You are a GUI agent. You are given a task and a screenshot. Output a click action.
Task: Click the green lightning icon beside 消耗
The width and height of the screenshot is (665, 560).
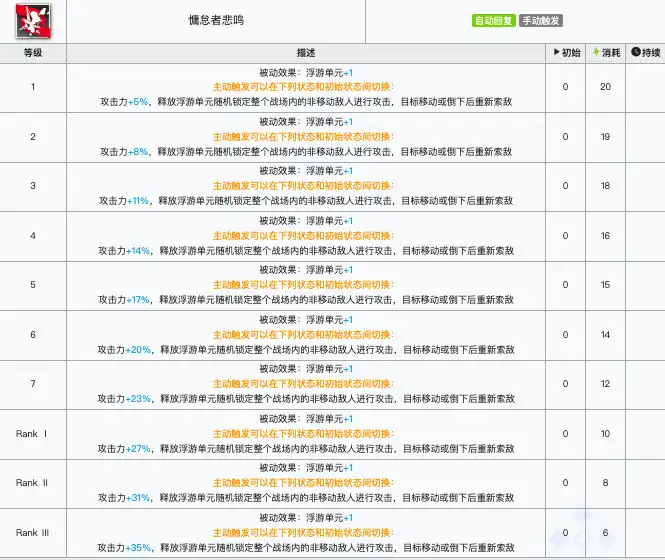tap(597, 52)
